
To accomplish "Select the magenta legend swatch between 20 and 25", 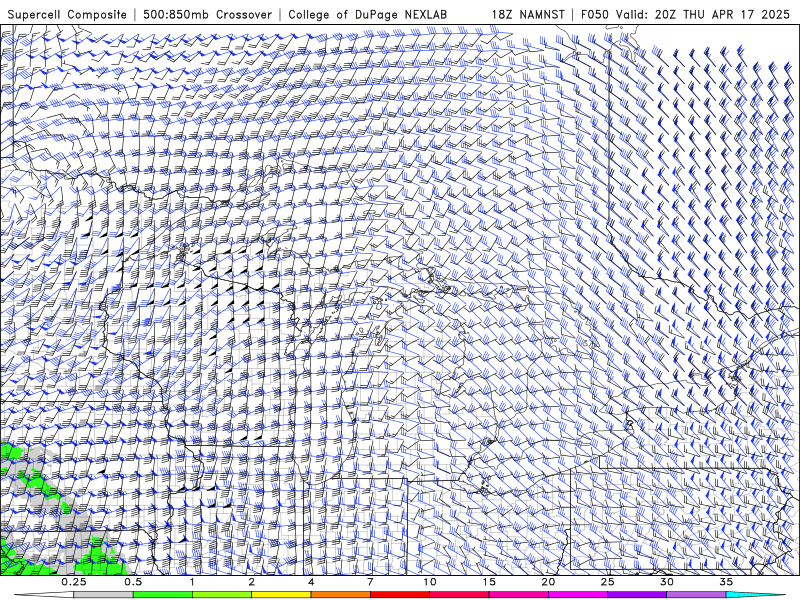I will pos(578,595).
